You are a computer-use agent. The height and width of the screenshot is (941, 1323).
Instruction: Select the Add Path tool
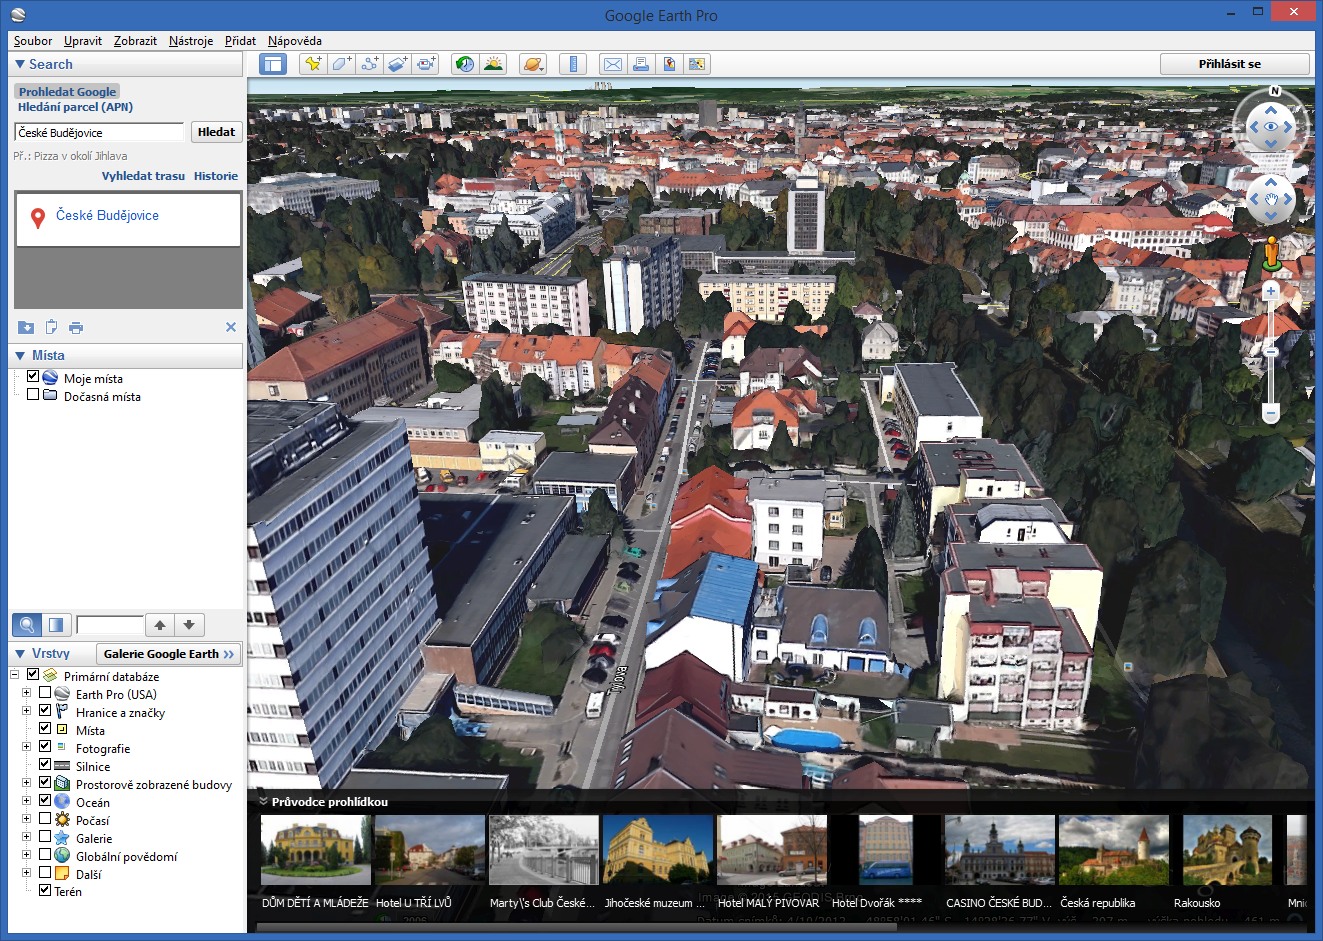coord(370,64)
